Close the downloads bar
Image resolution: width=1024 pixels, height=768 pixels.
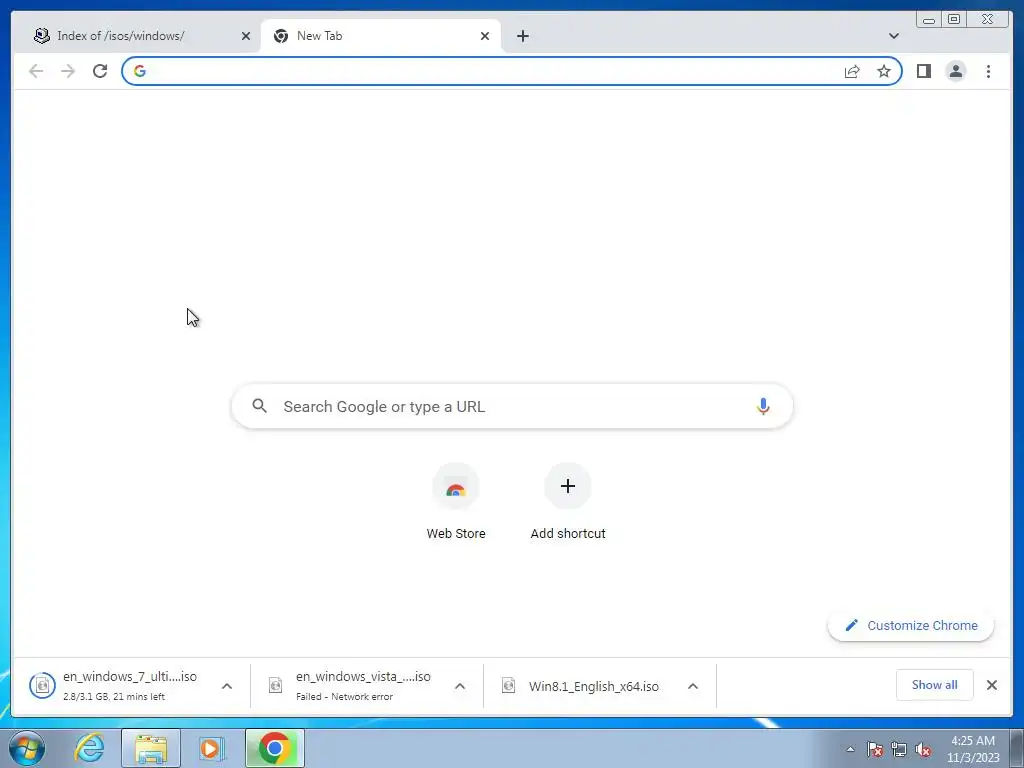tap(991, 685)
